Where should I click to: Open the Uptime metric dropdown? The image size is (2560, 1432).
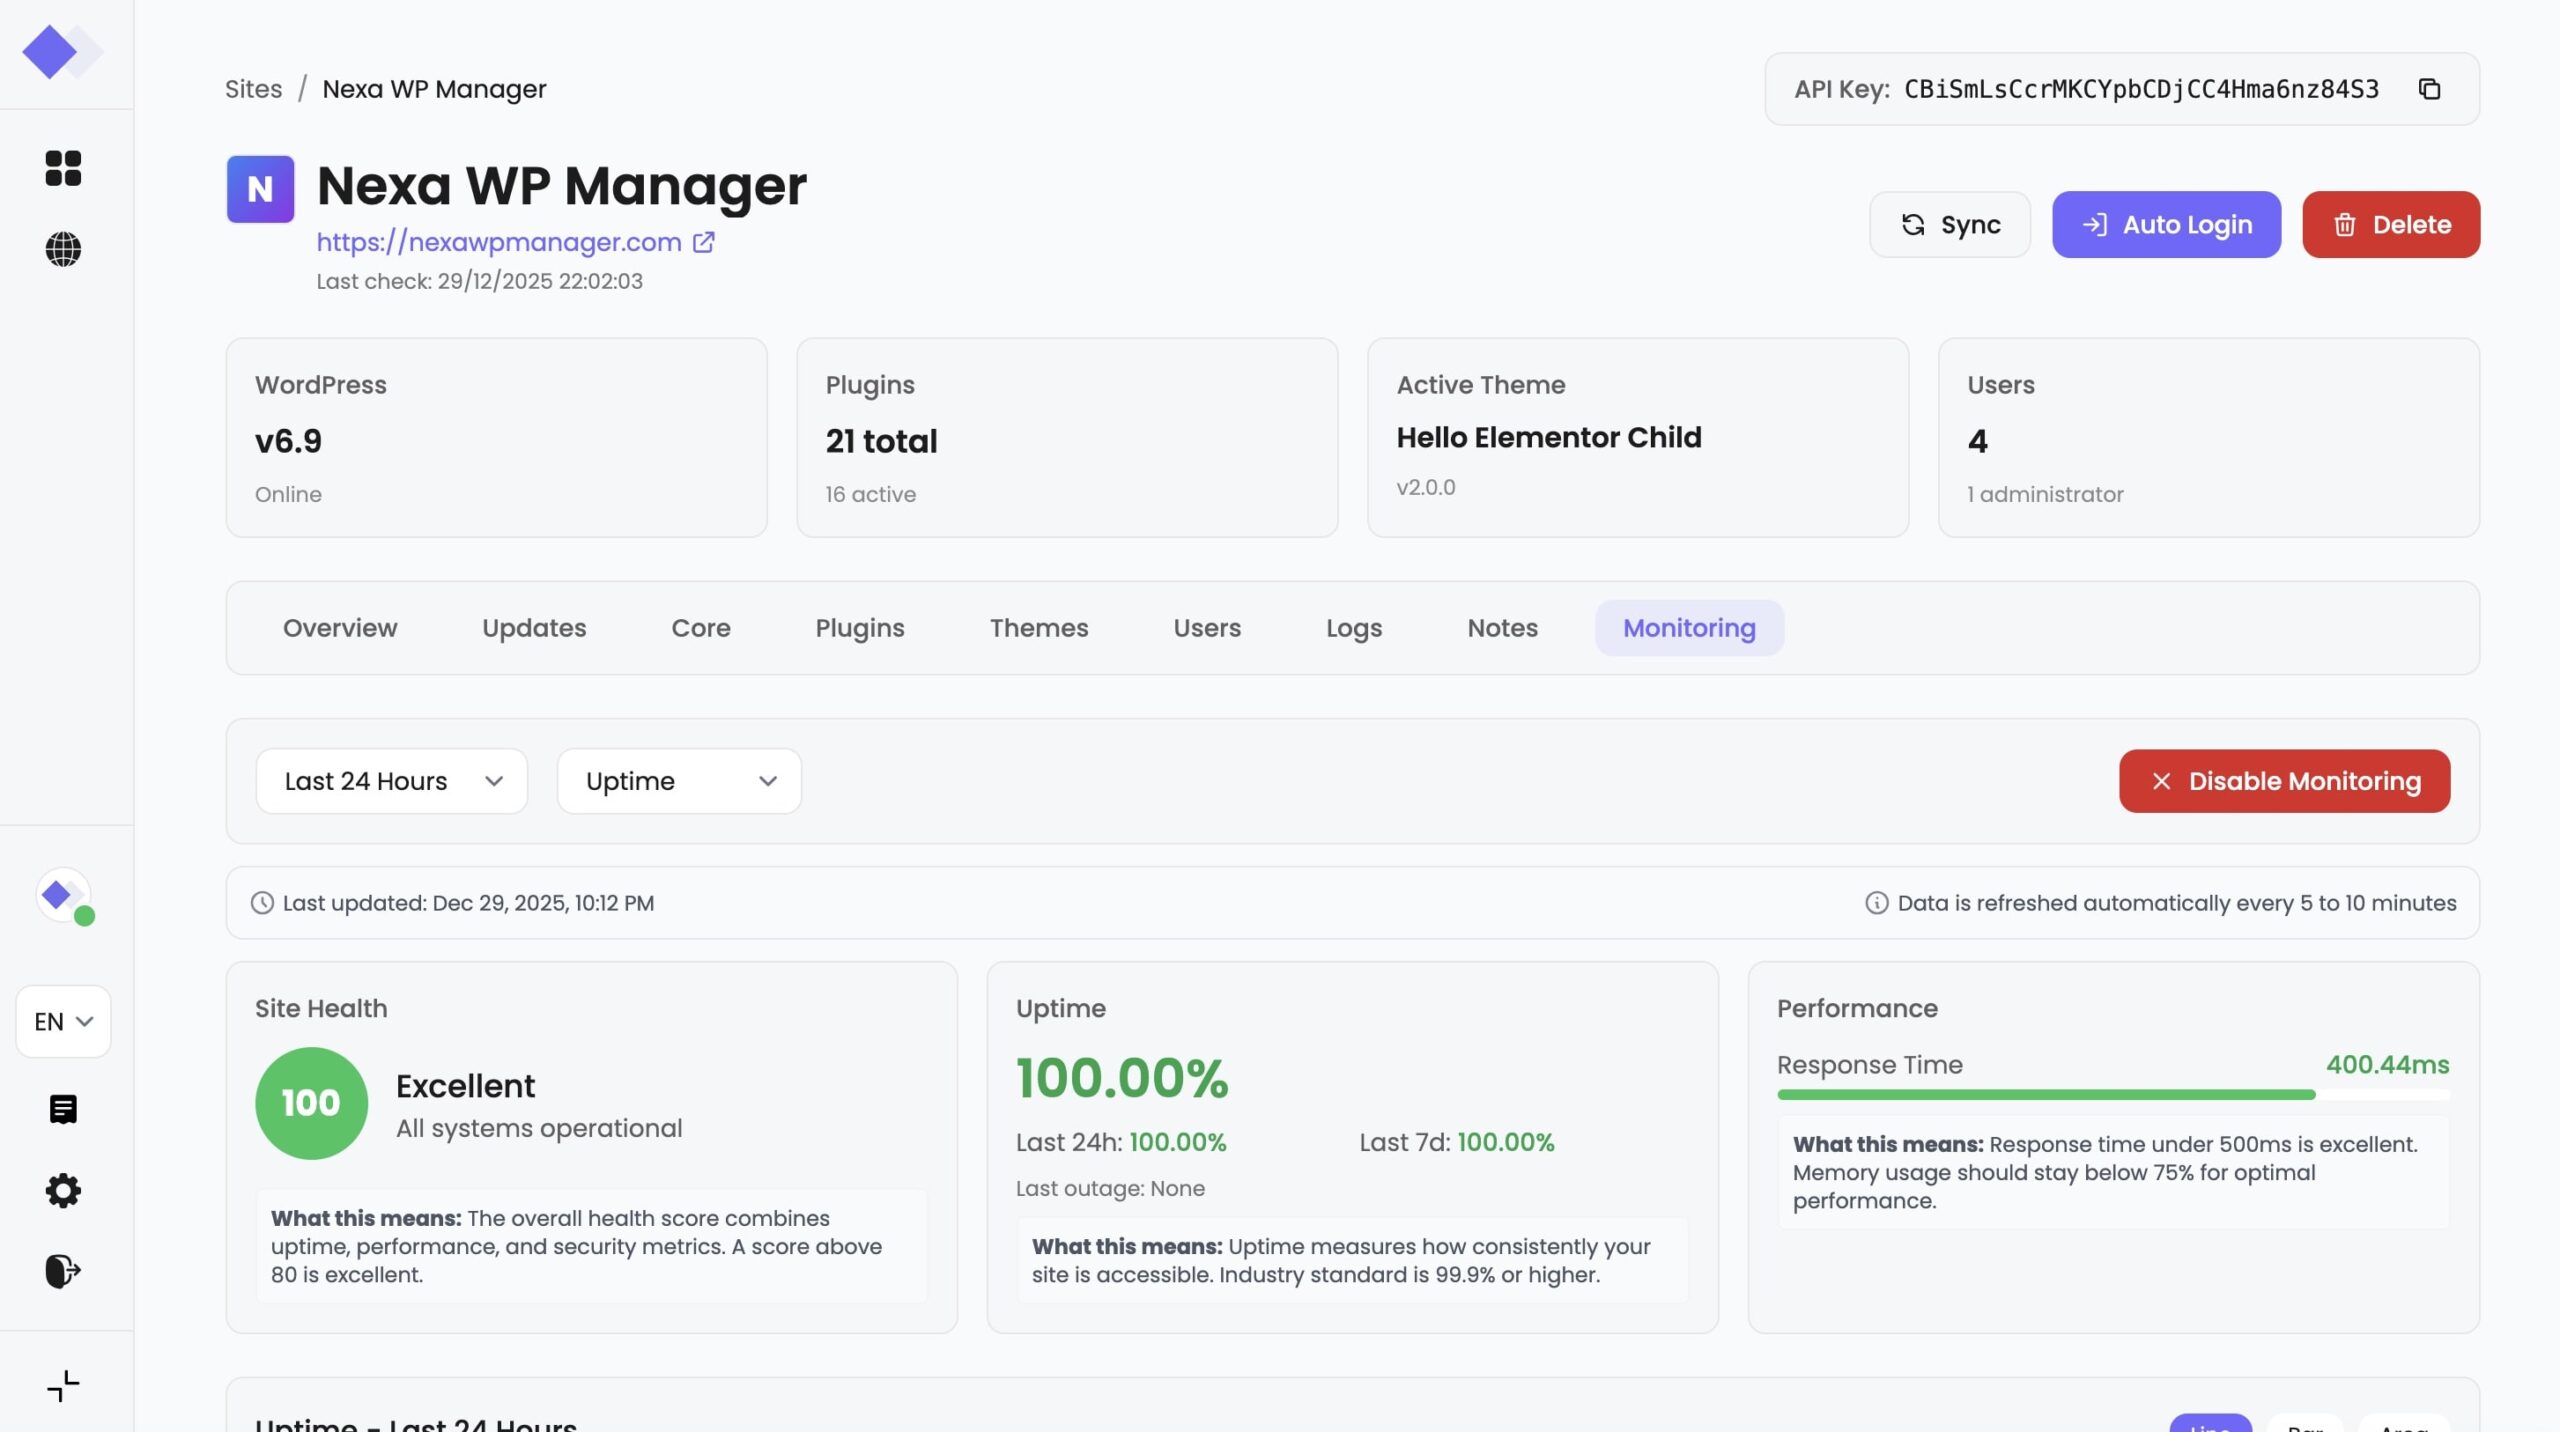pyautogui.click(x=679, y=781)
